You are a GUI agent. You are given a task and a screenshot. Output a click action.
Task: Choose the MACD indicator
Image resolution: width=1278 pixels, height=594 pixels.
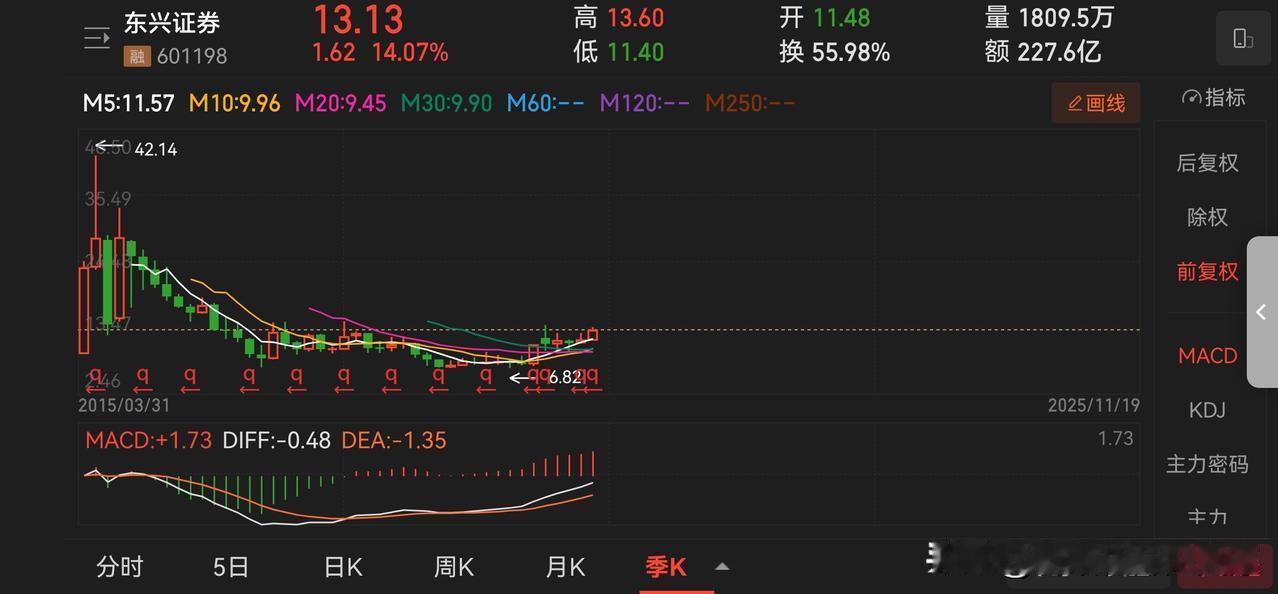coord(1207,355)
